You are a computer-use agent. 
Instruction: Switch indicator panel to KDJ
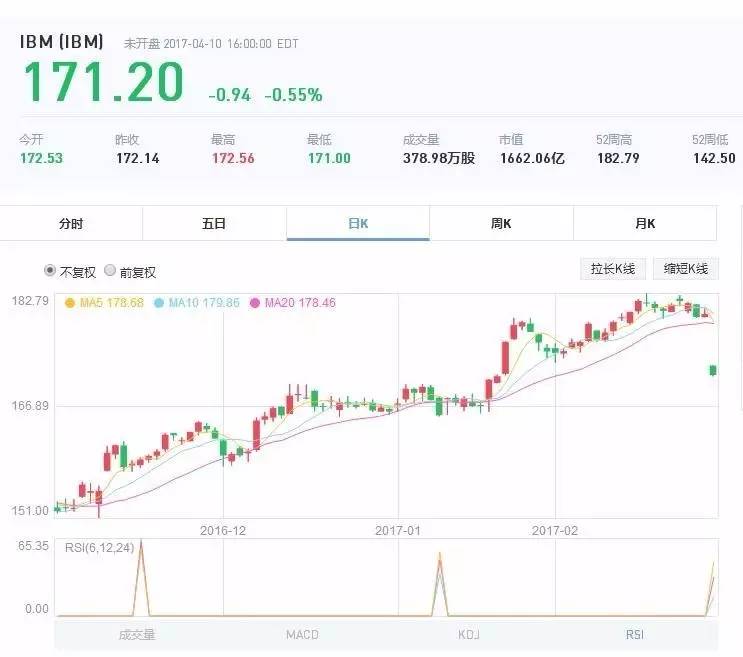469,635
